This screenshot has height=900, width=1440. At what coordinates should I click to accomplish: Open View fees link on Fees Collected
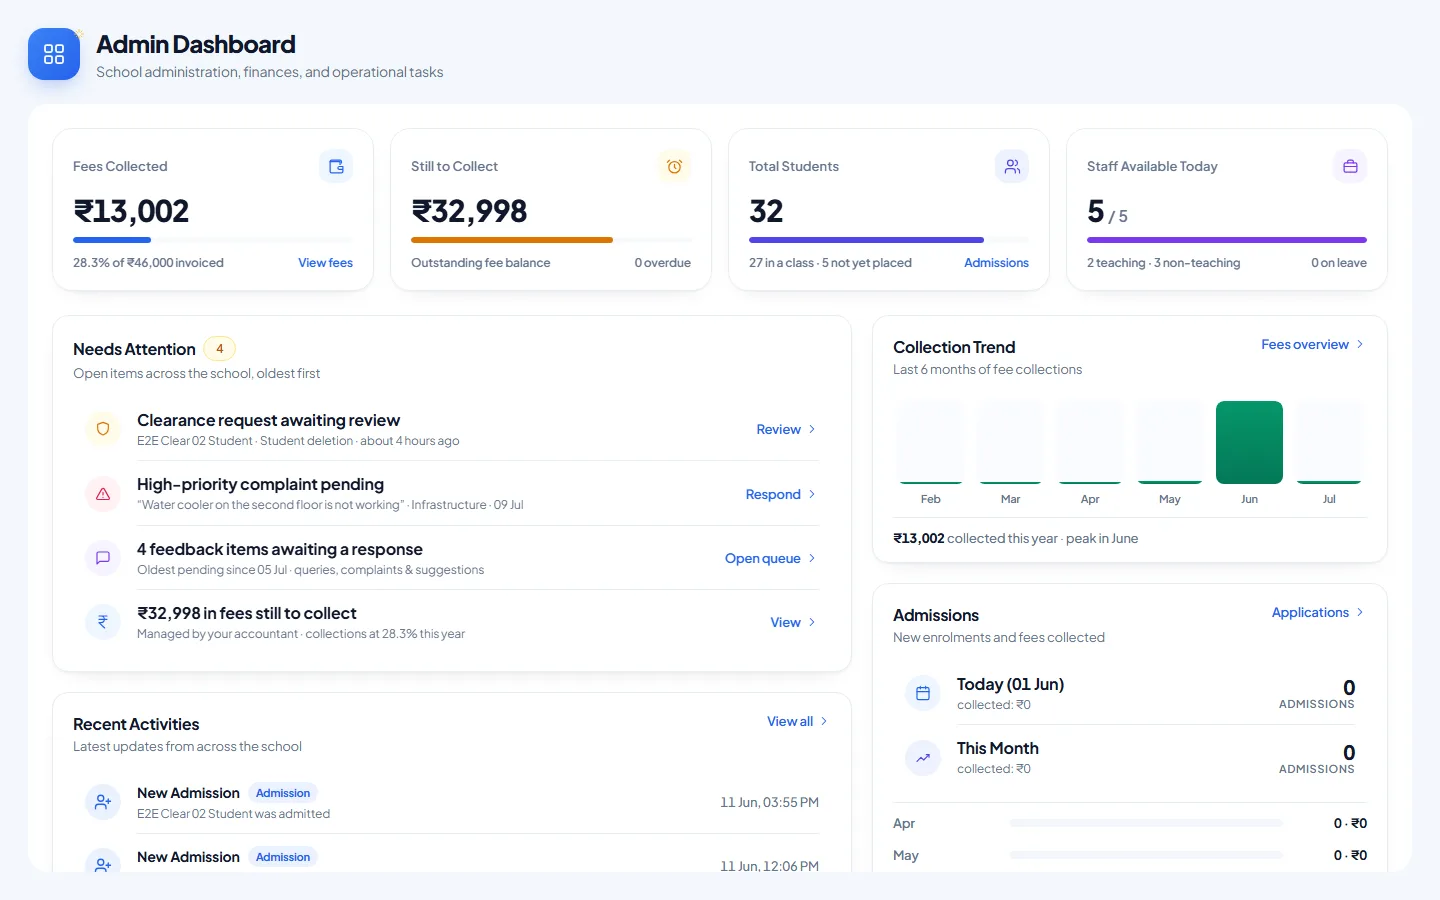coord(325,263)
